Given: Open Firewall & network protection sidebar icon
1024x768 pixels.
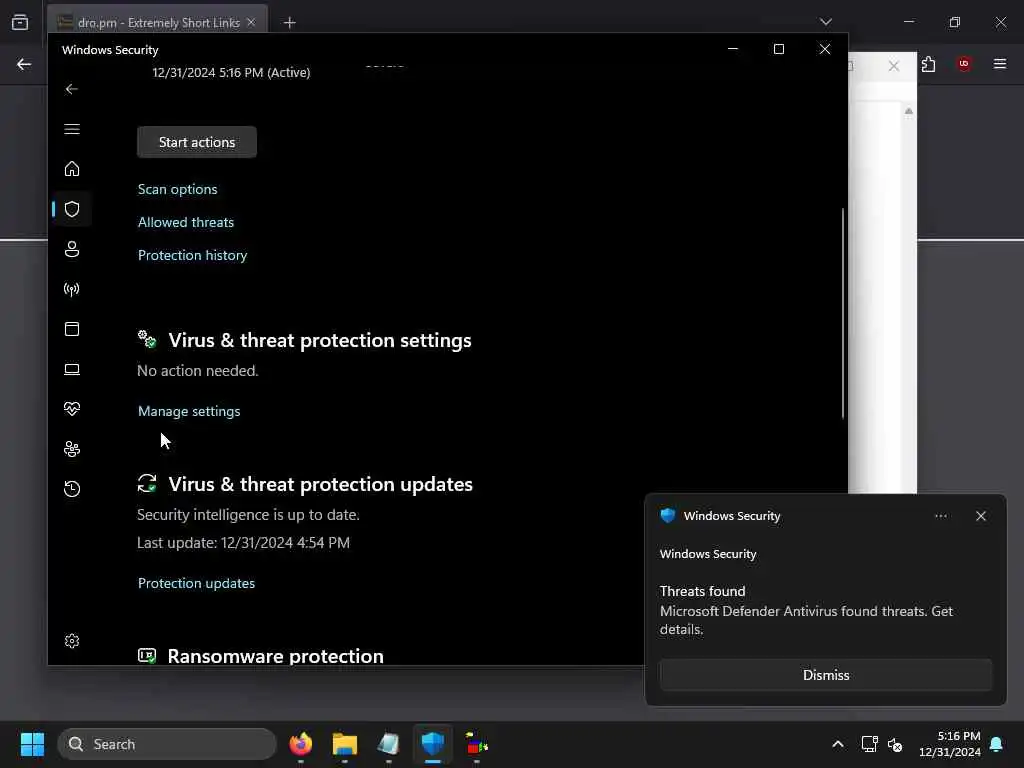Looking at the screenshot, I should [72, 289].
